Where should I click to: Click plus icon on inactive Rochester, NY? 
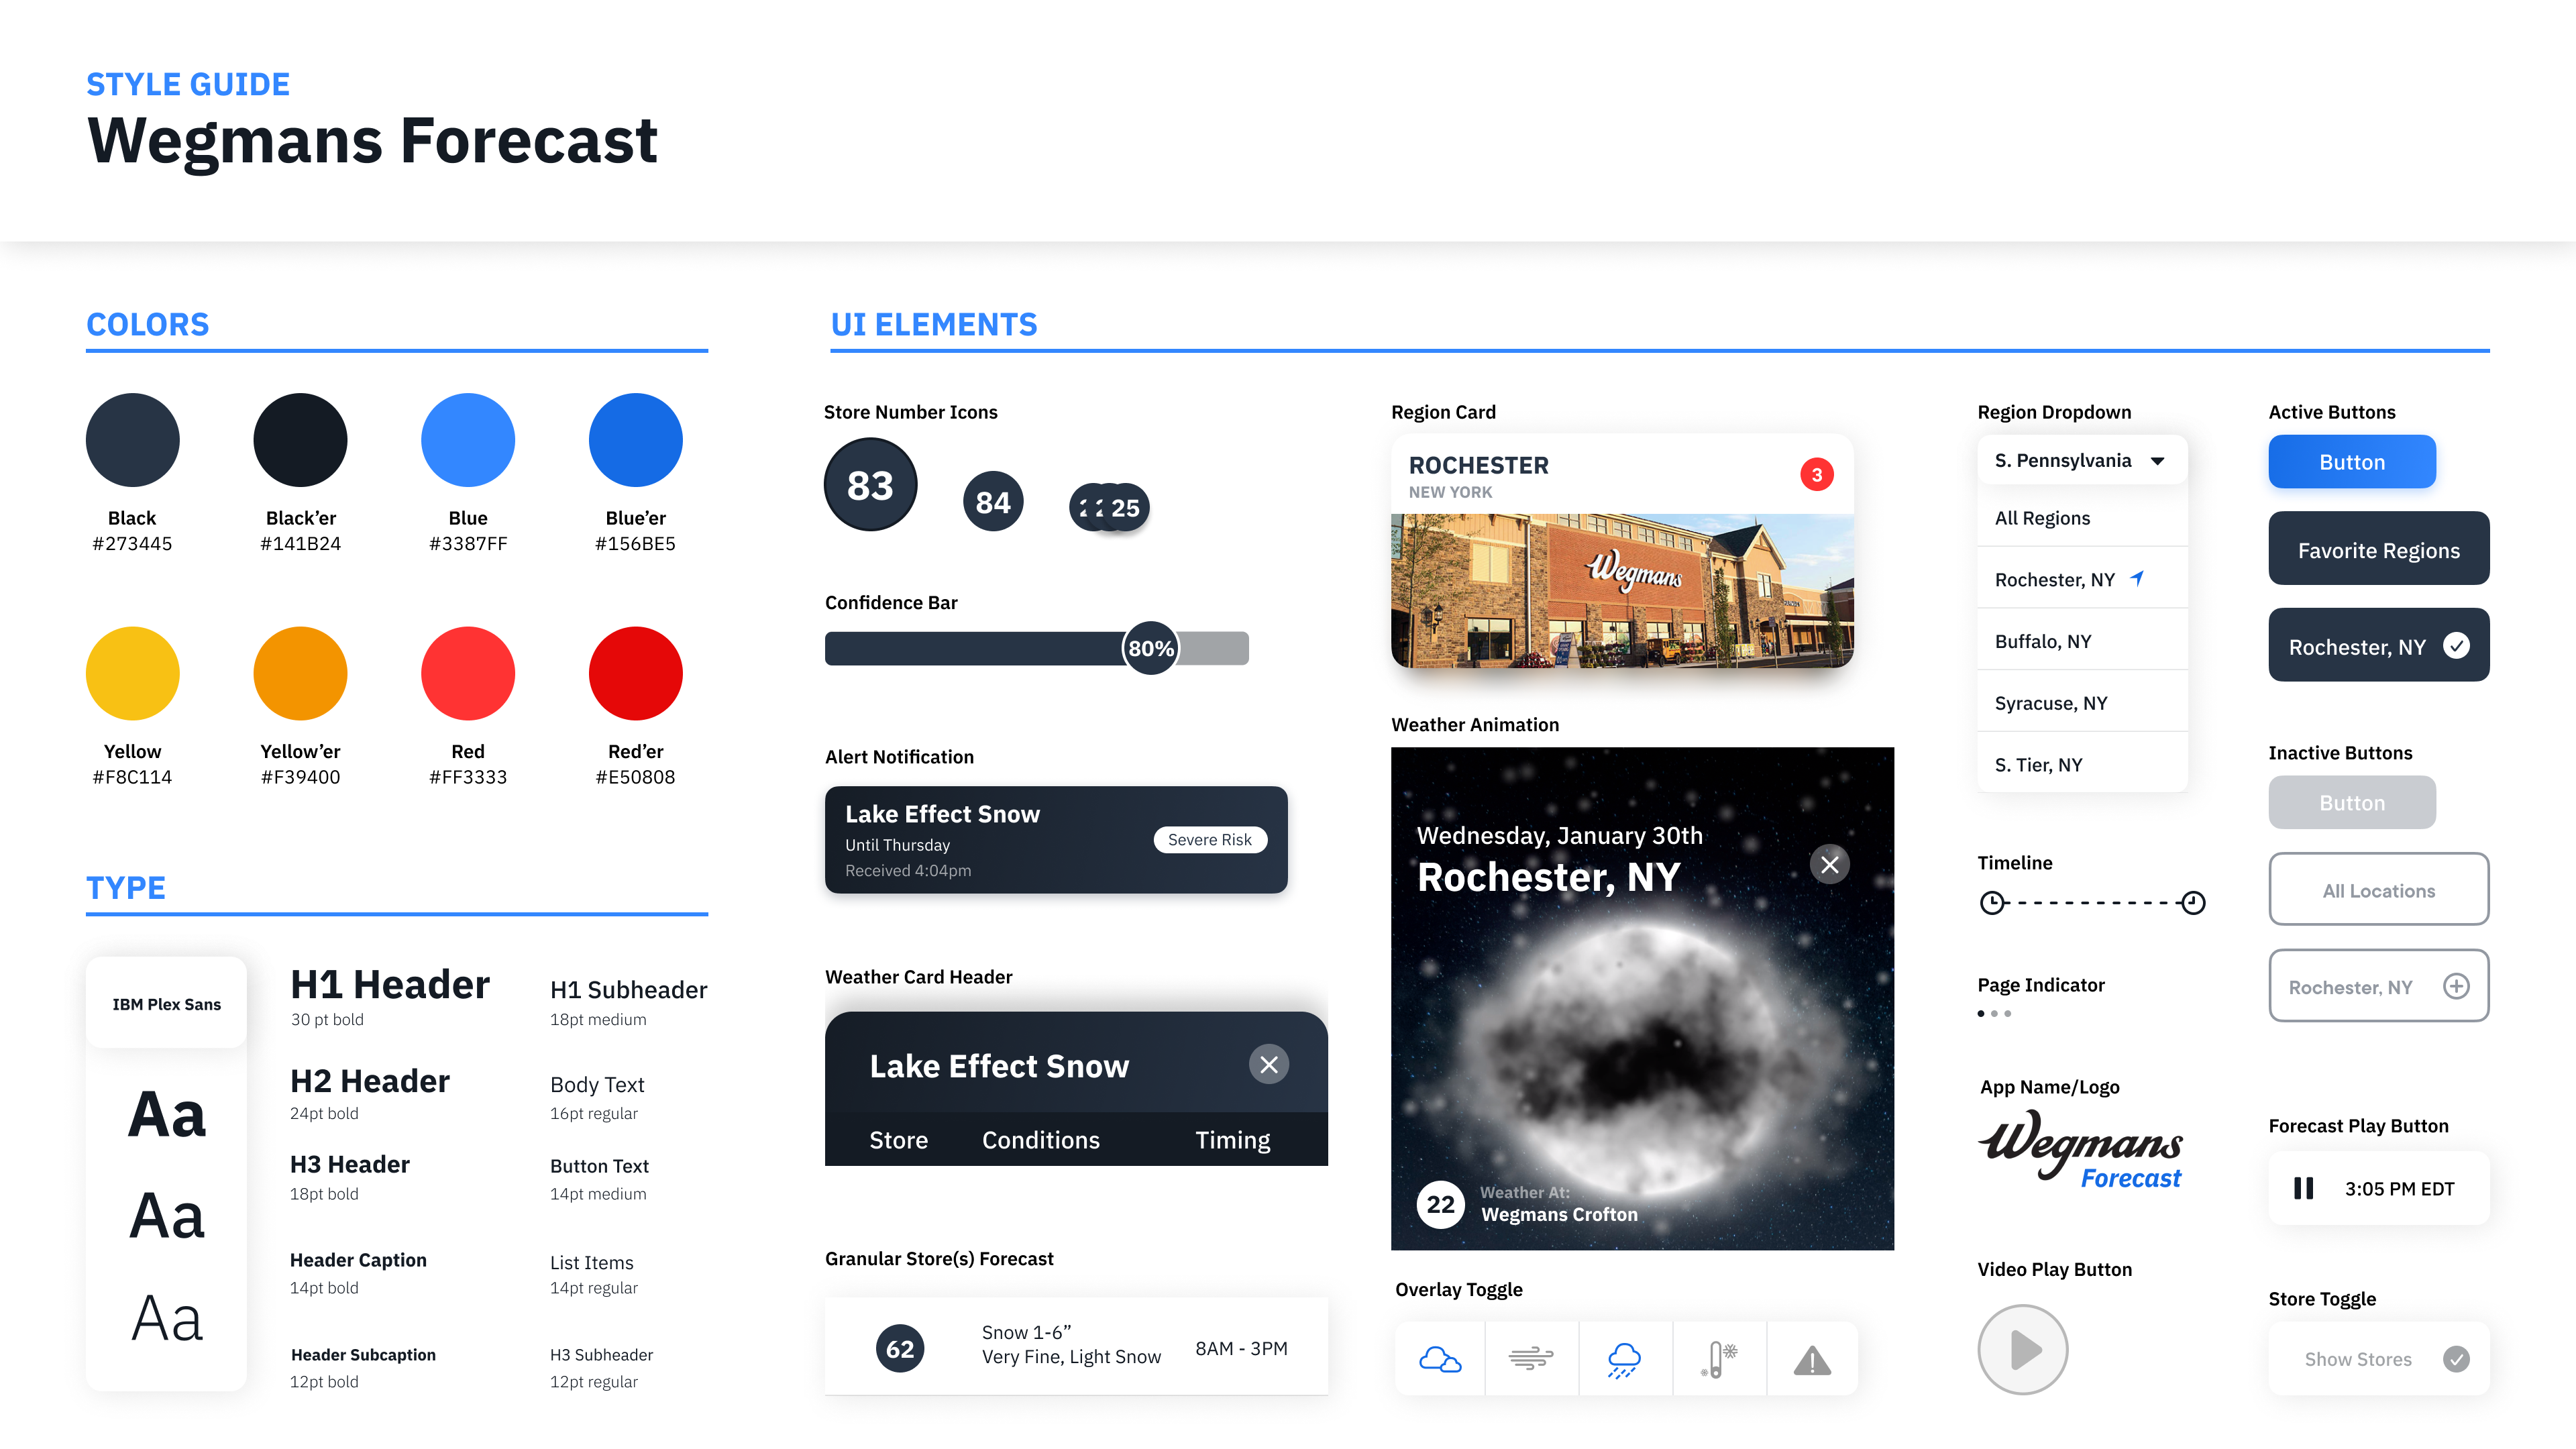click(x=2455, y=986)
